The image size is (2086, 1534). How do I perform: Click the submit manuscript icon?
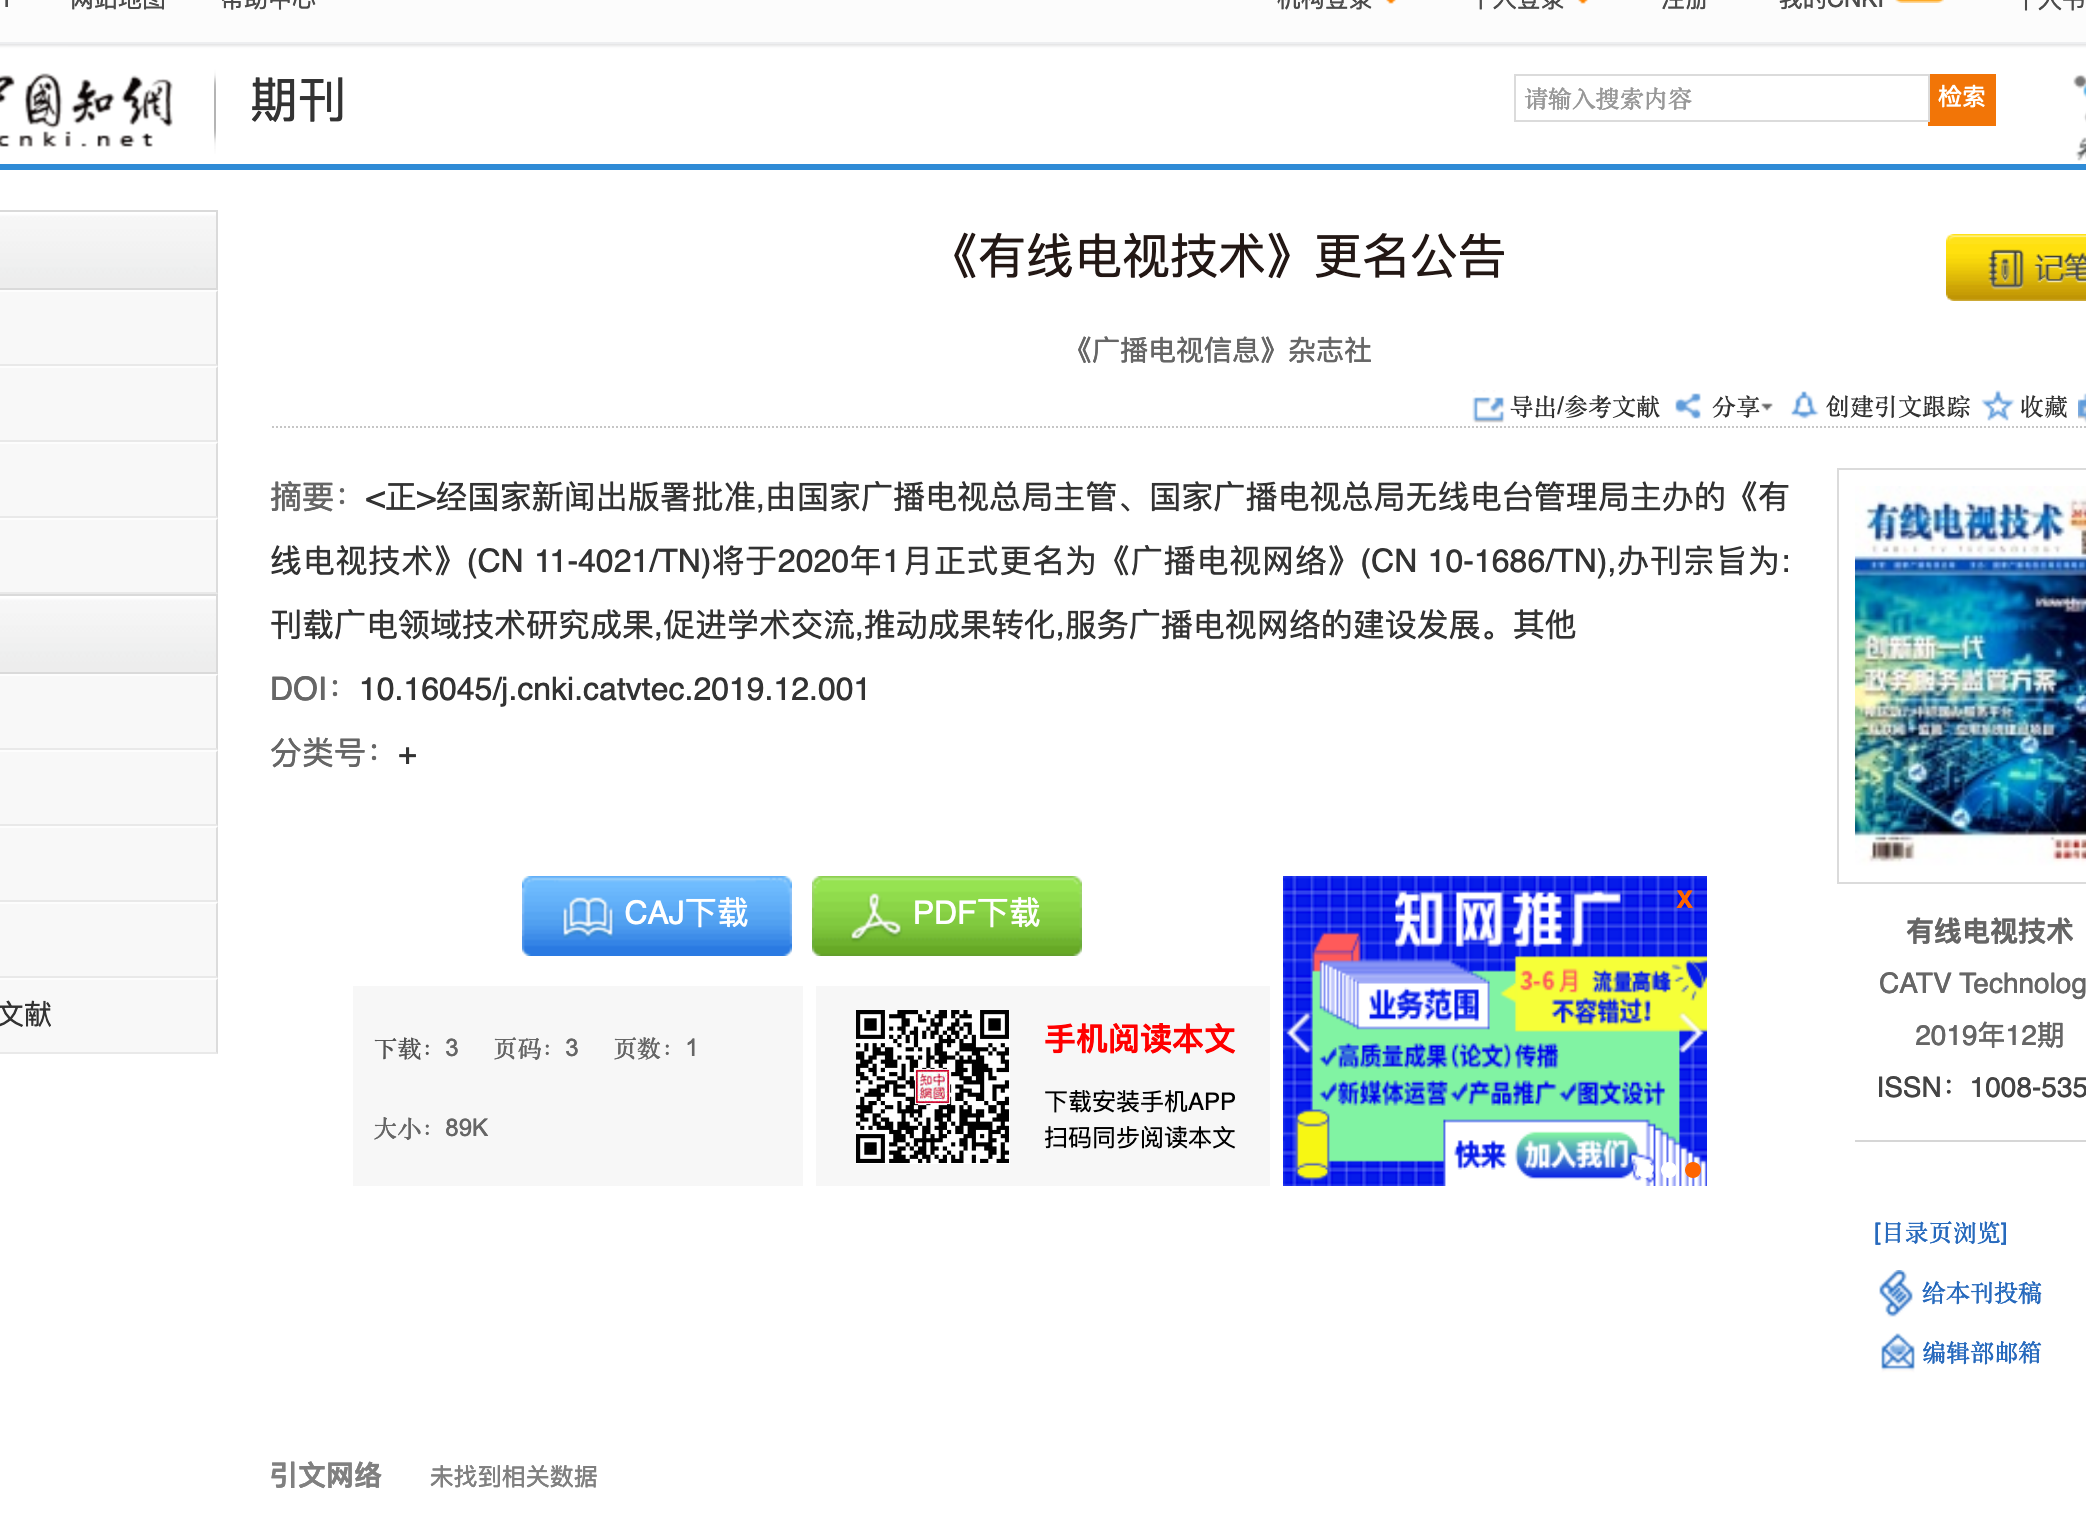[x=1895, y=1292]
